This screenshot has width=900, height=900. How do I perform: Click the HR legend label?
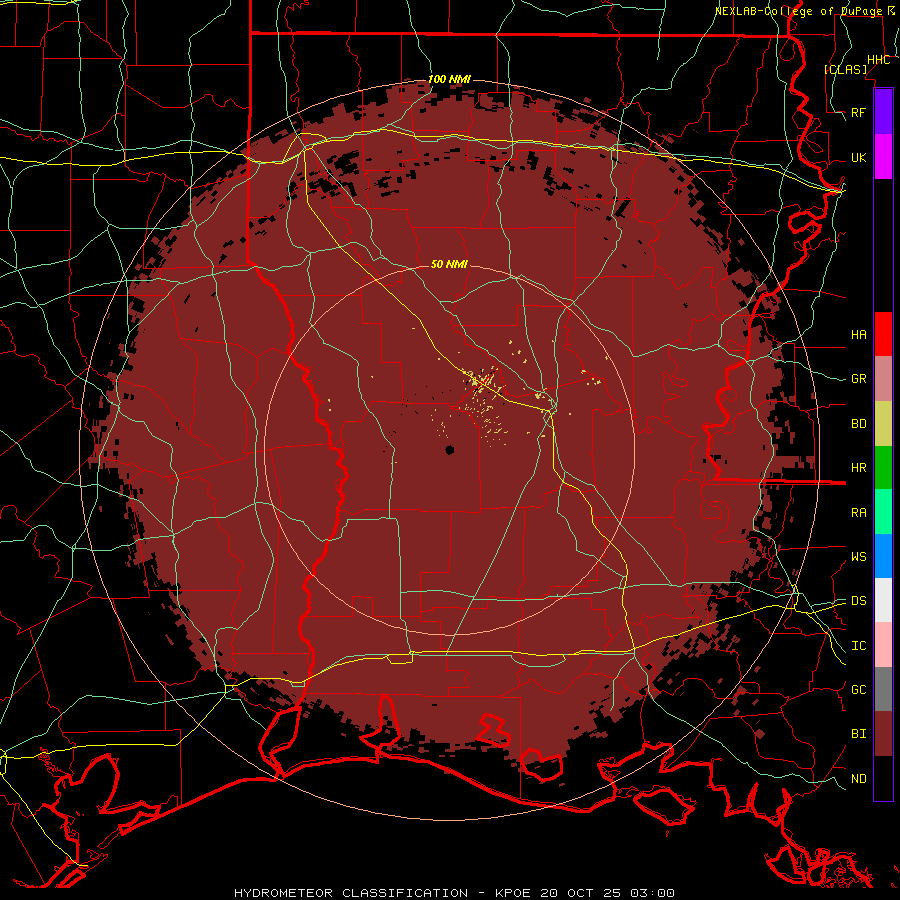pyautogui.click(x=858, y=468)
